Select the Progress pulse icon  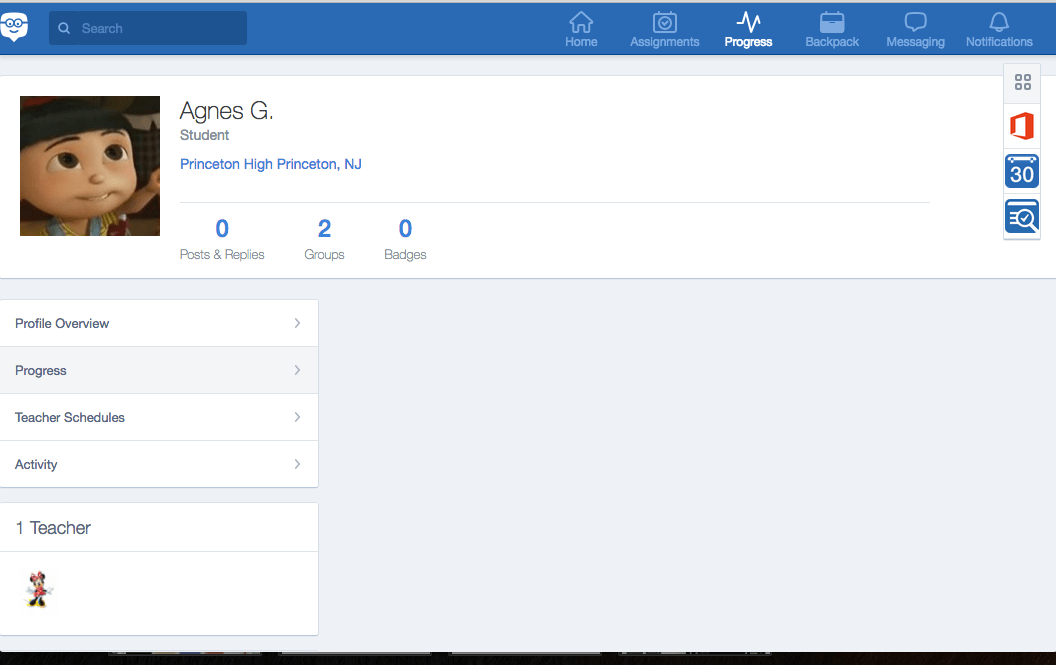pos(748,22)
